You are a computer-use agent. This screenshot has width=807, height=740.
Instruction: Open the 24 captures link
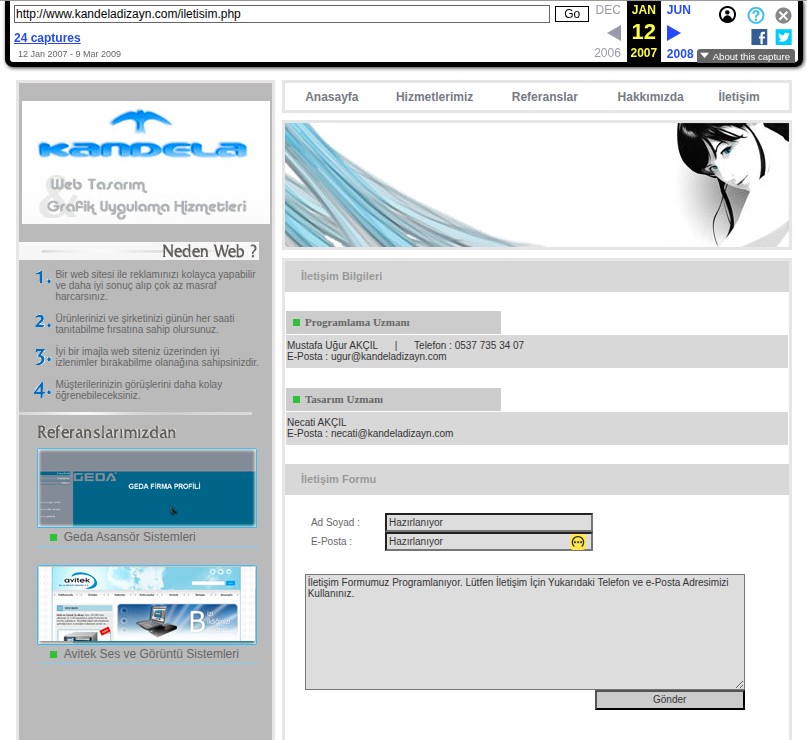[x=47, y=38]
